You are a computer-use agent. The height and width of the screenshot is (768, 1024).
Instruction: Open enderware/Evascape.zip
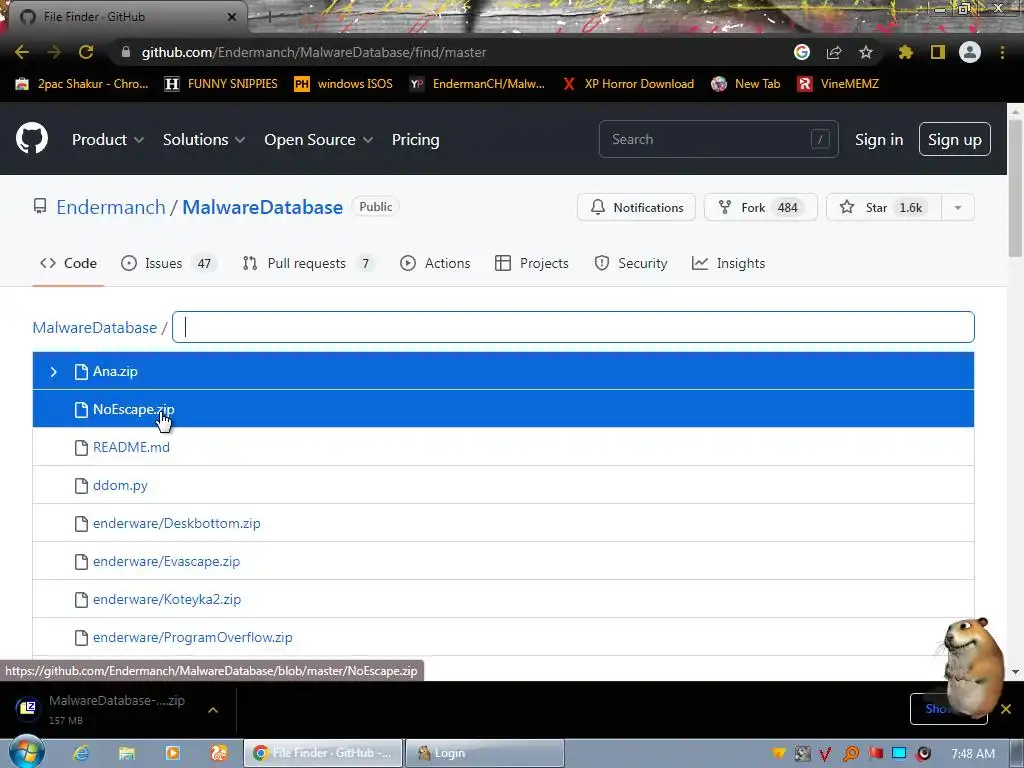click(x=167, y=561)
